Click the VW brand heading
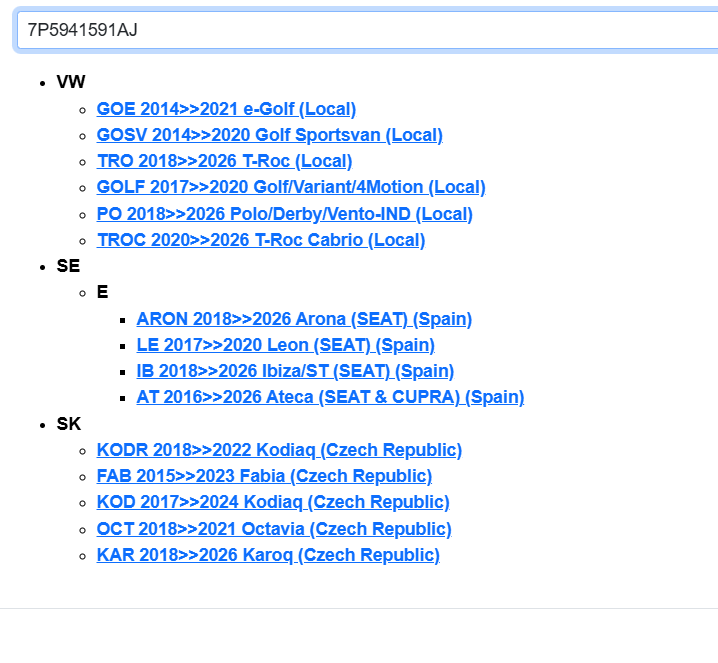This screenshot has height=663, width=718. (71, 82)
